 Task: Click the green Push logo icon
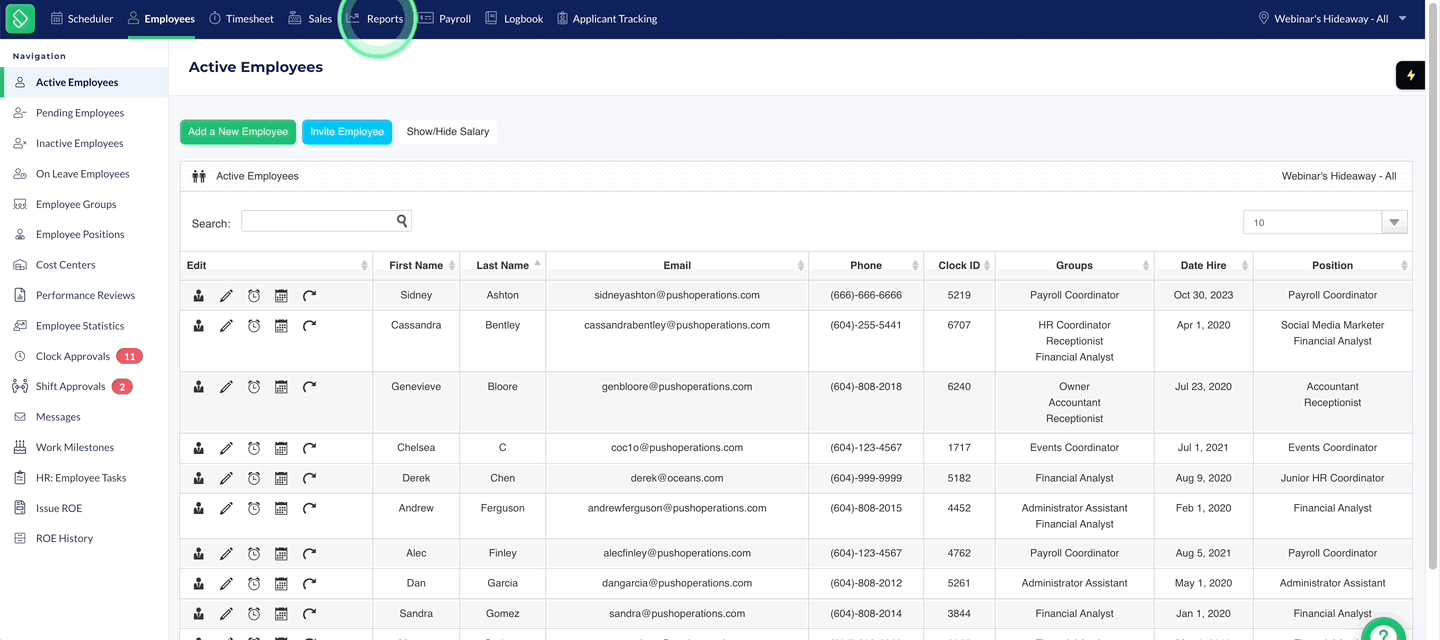(20, 18)
